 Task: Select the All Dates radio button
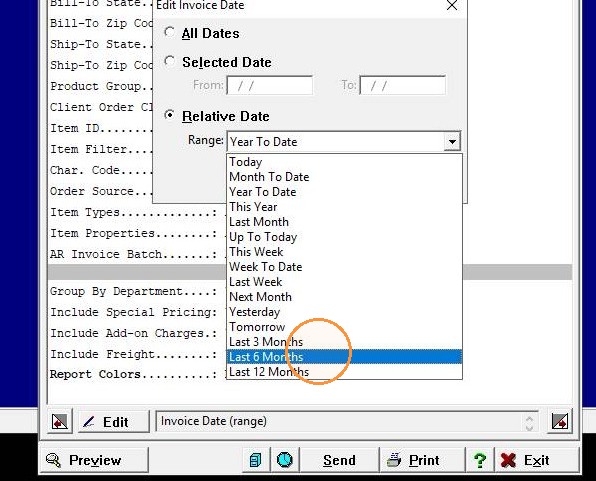point(170,32)
